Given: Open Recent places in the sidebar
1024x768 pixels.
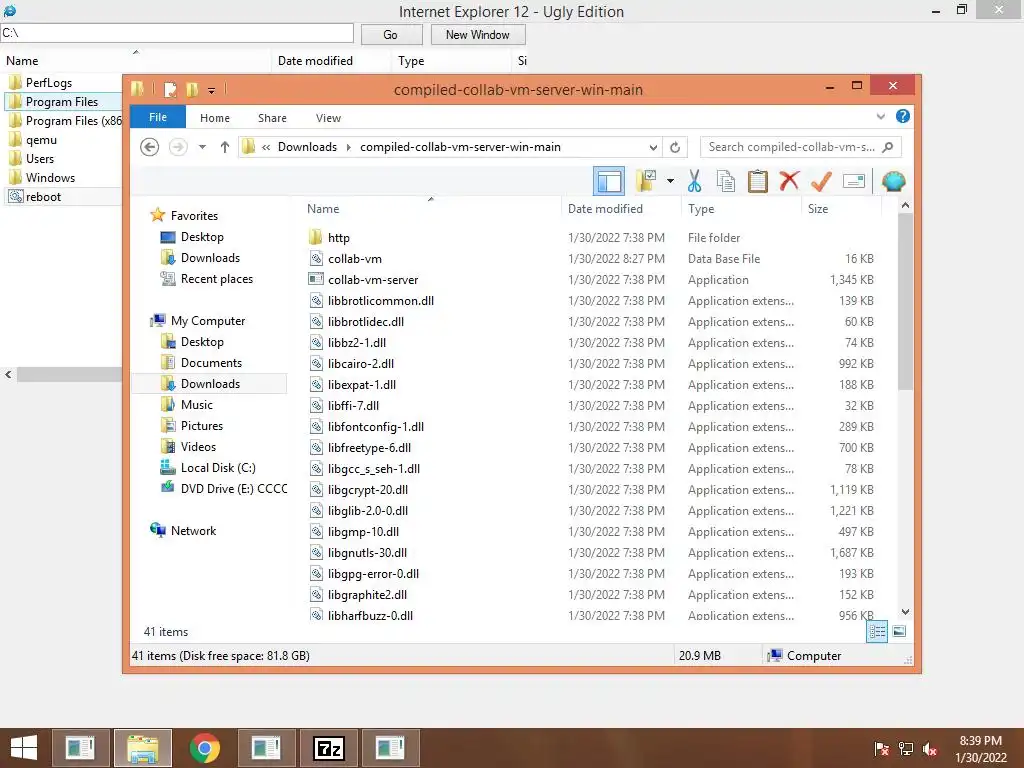Looking at the screenshot, I should (x=216, y=279).
